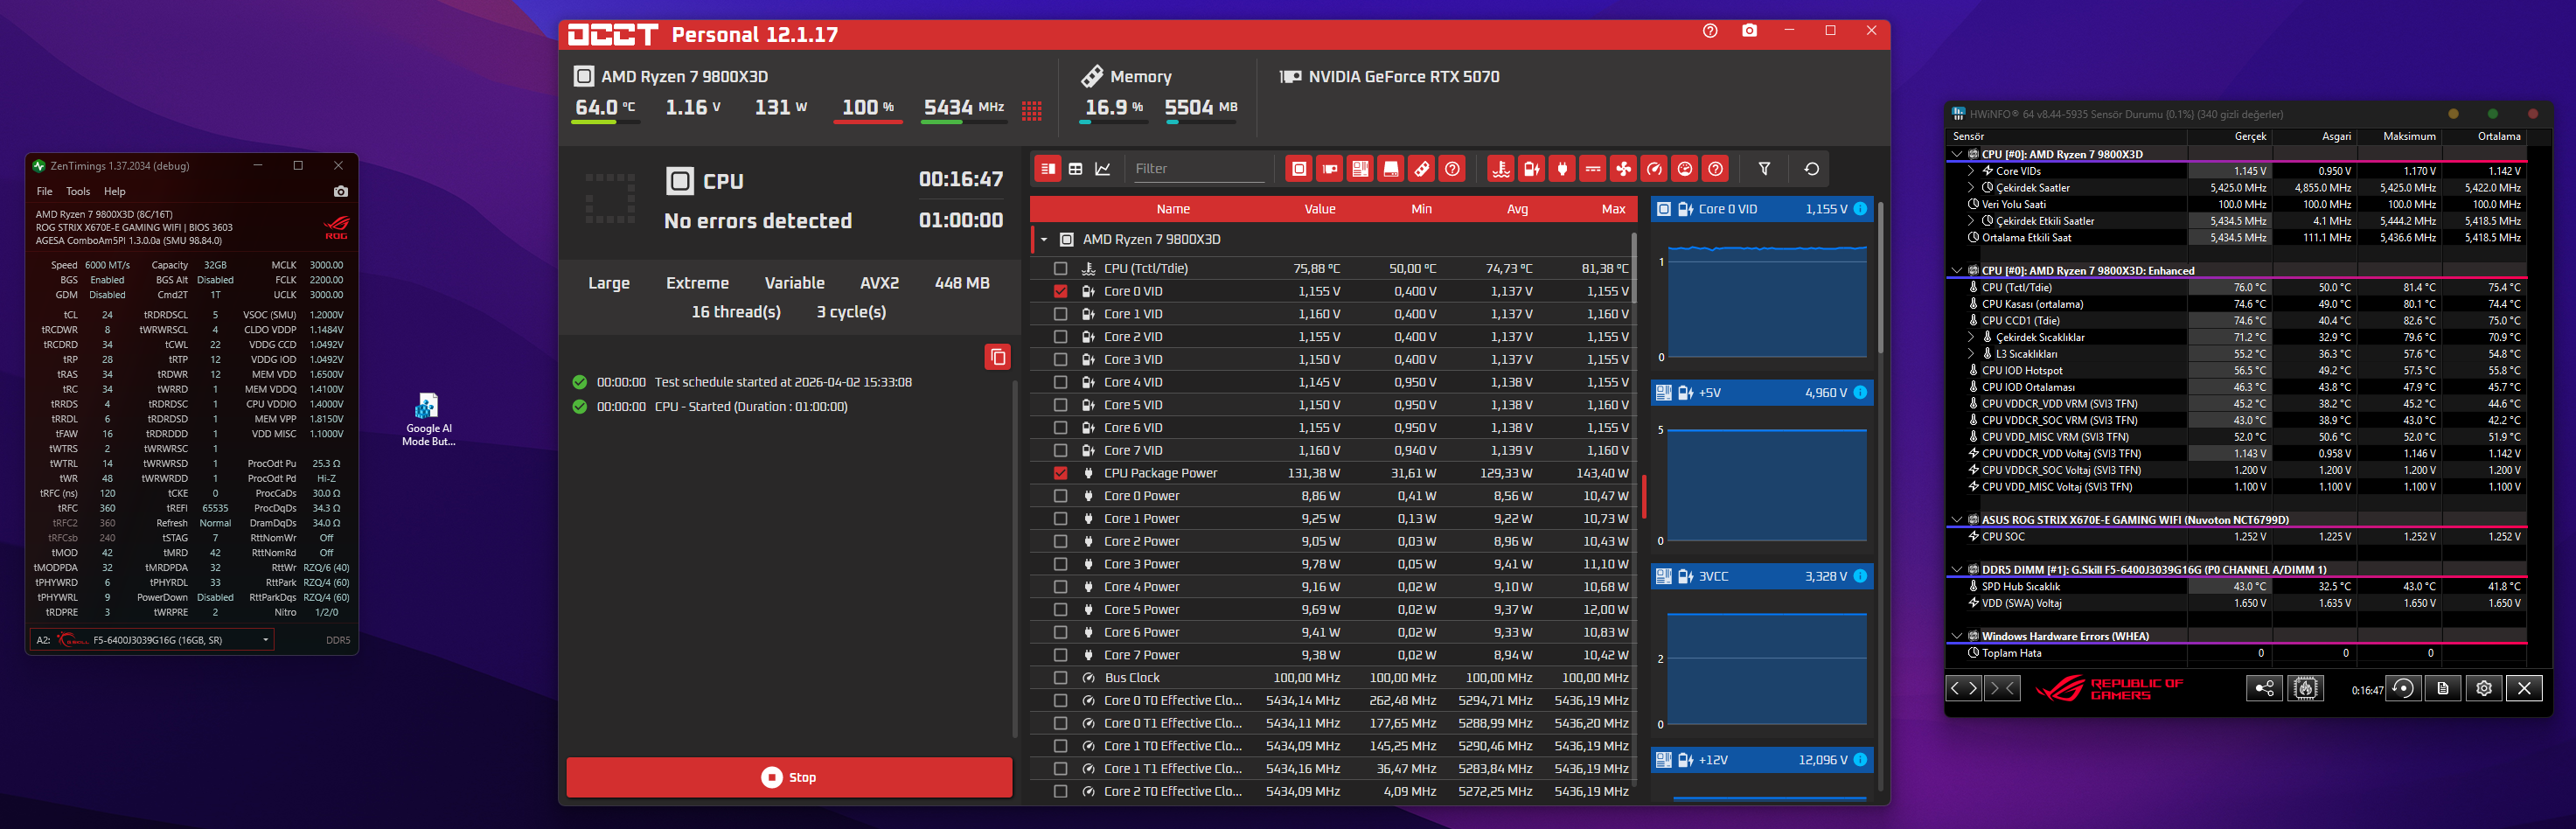Take OCCT screenshot with camera icon
The height and width of the screenshot is (829, 2576).
coord(1749,31)
